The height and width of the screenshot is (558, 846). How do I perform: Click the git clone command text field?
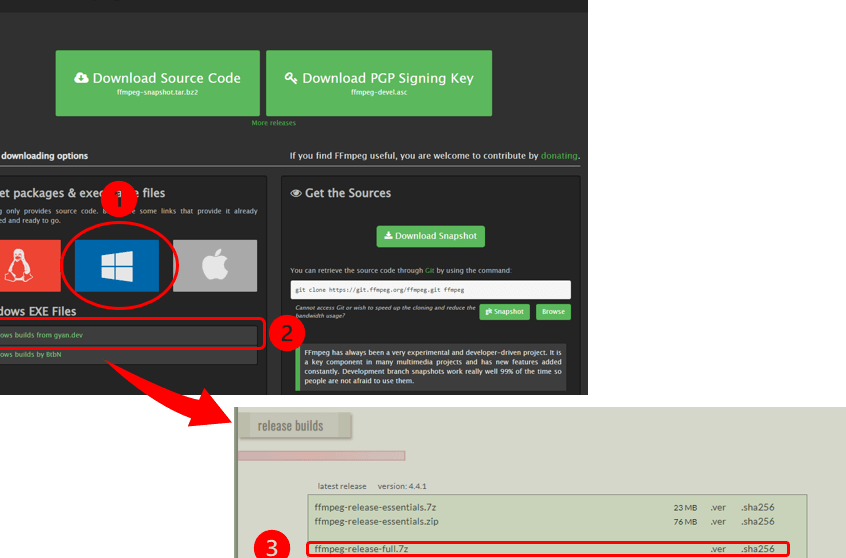430,289
